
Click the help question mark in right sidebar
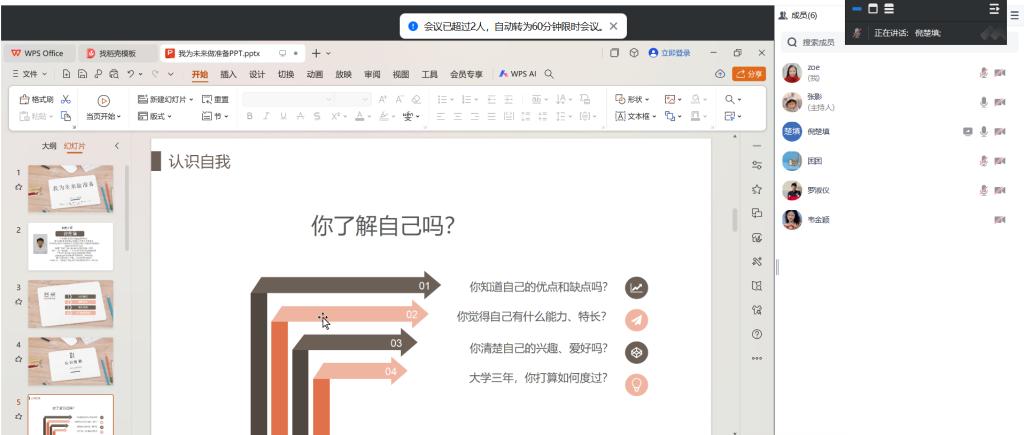coord(757,334)
